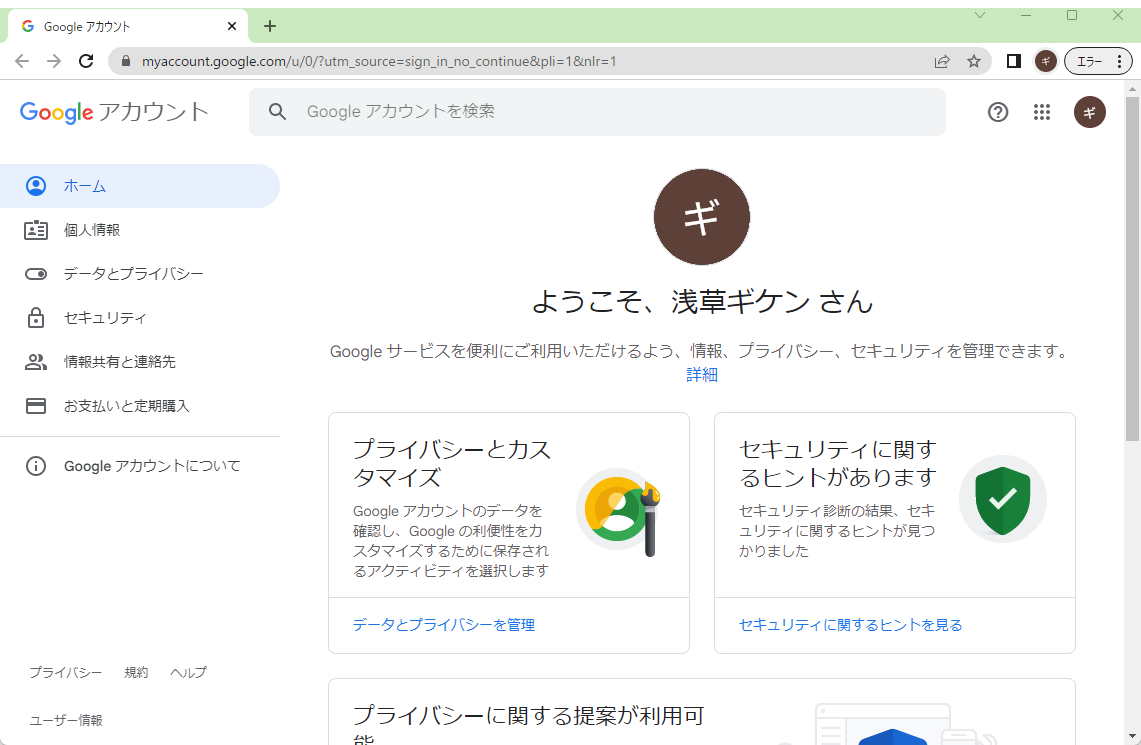This screenshot has width=1141, height=745.
Task: Click the scrollbar down arrow
Action: coord(1132,736)
